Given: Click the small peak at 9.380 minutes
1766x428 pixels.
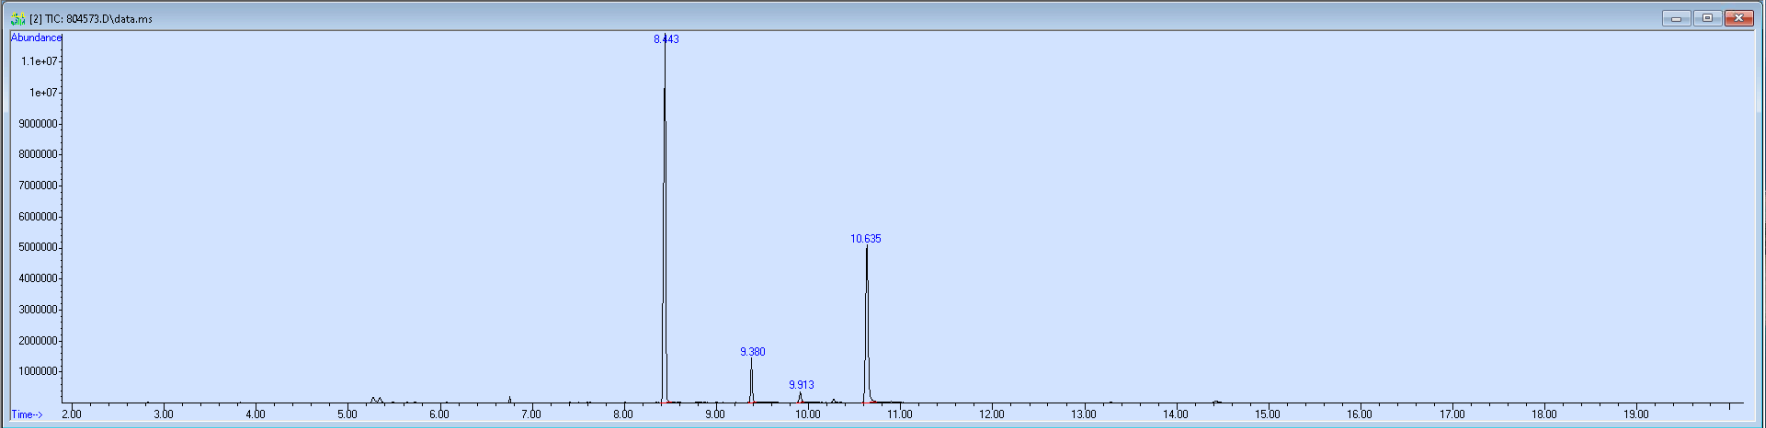Looking at the screenshot, I should tap(752, 382).
